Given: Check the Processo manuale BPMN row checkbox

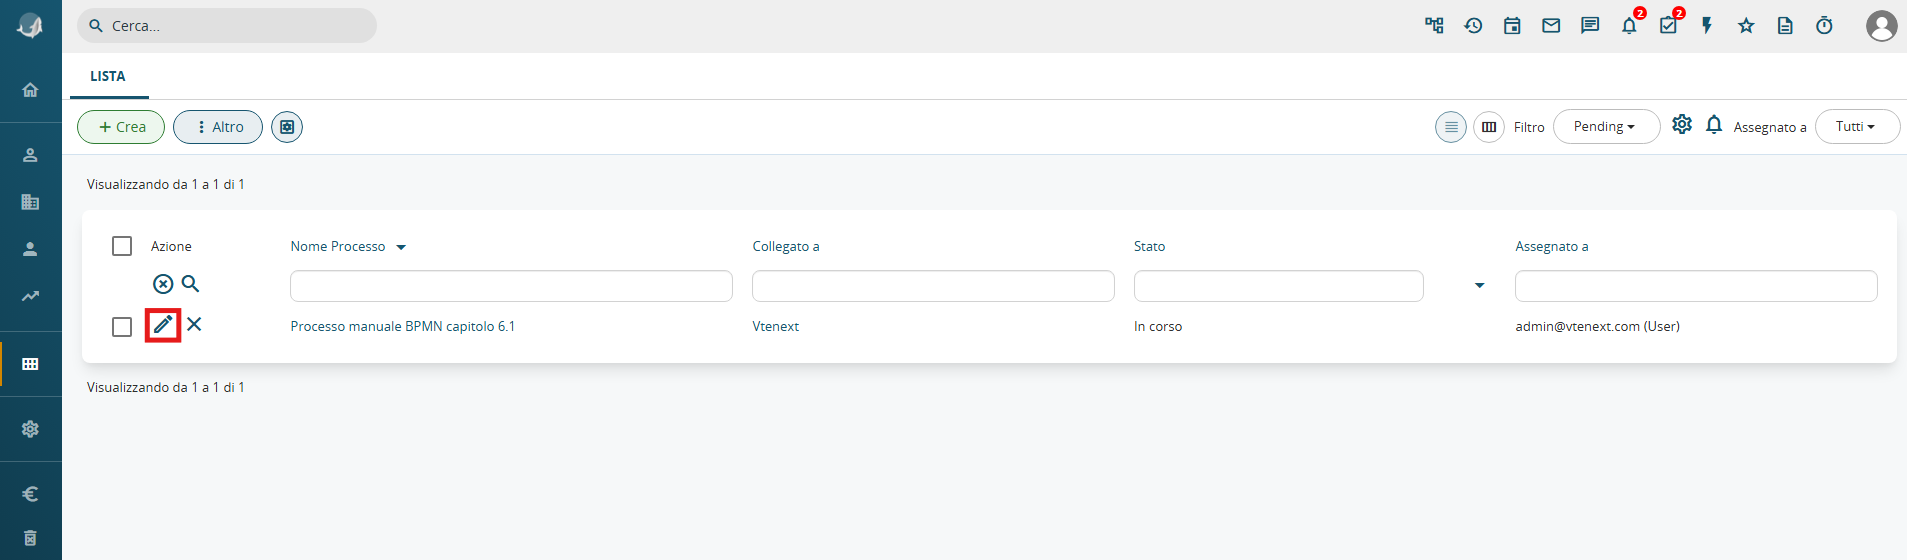Looking at the screenshot, I should (x=122, y=327).
